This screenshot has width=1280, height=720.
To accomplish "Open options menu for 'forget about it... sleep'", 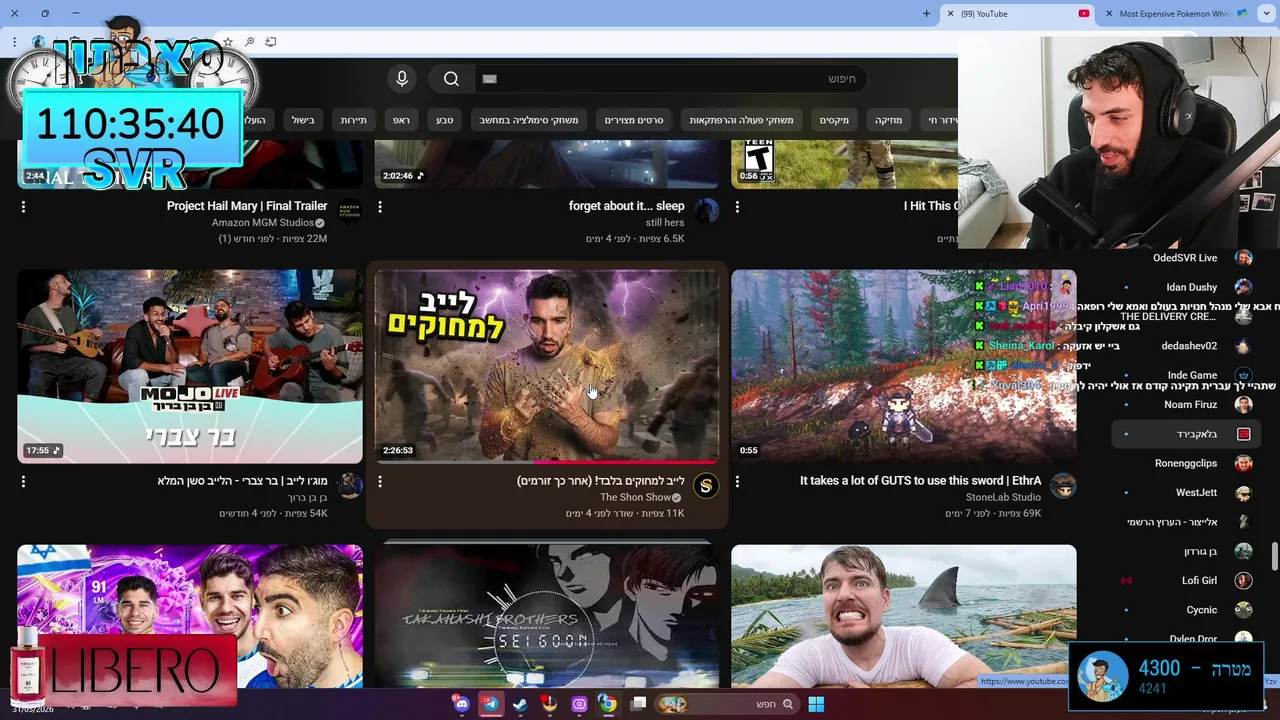I will (x=380, y=207).
